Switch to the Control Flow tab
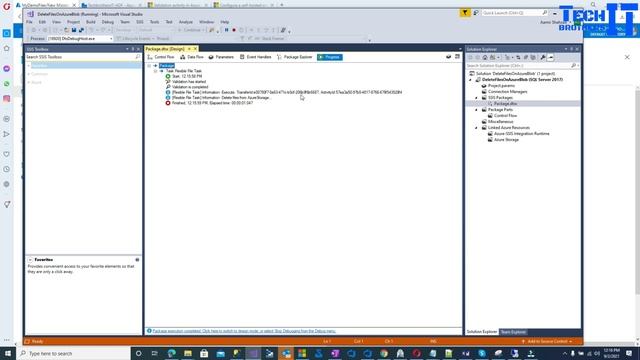The image size is (640, 360). point(161,57)
